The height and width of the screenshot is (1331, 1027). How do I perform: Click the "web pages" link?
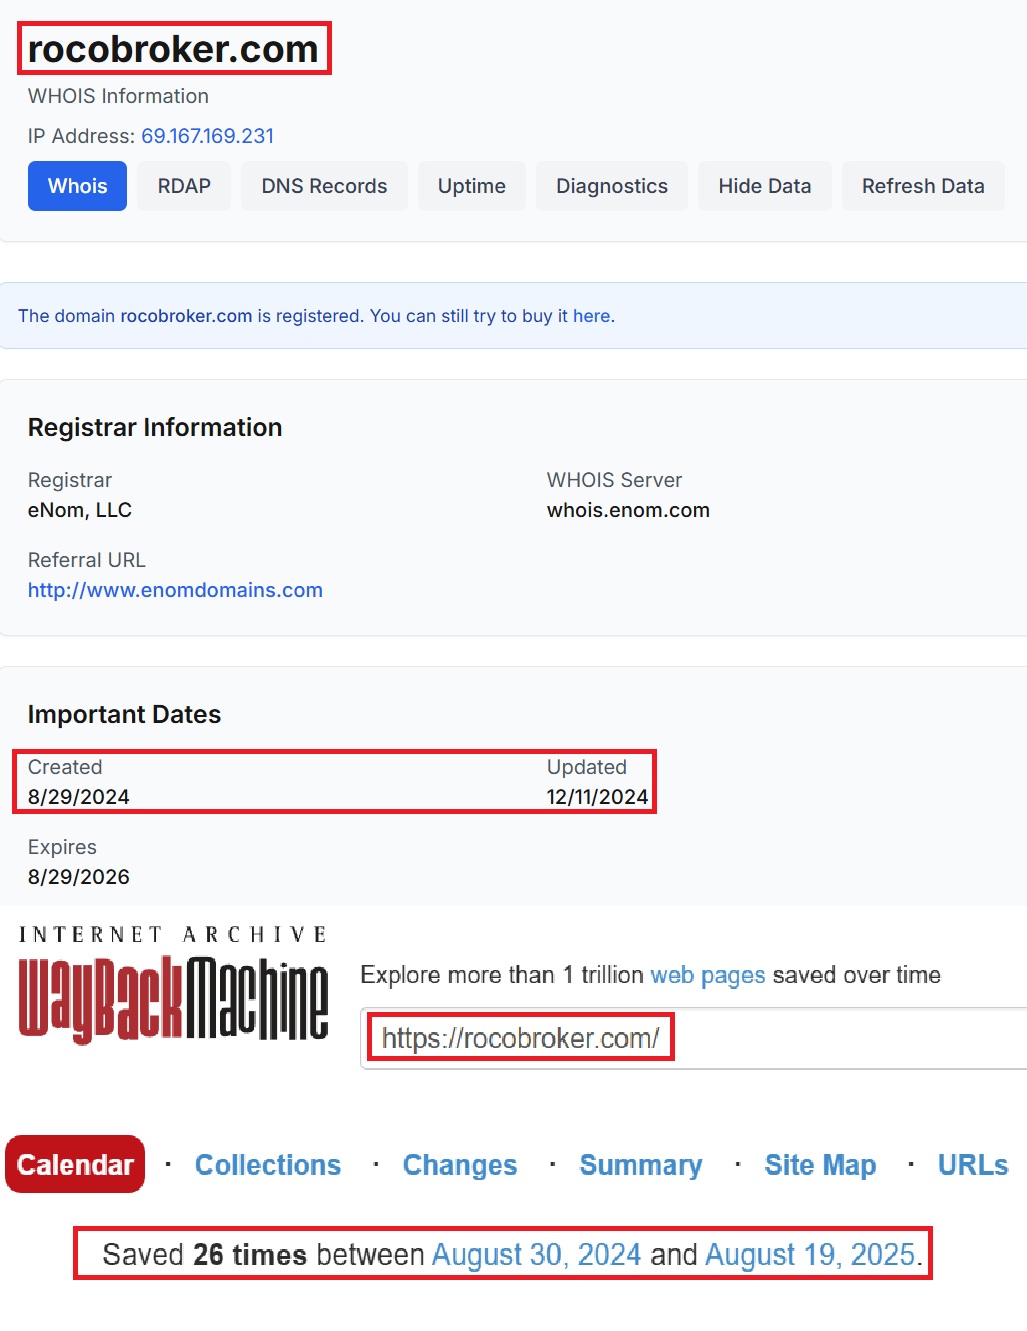707,975
